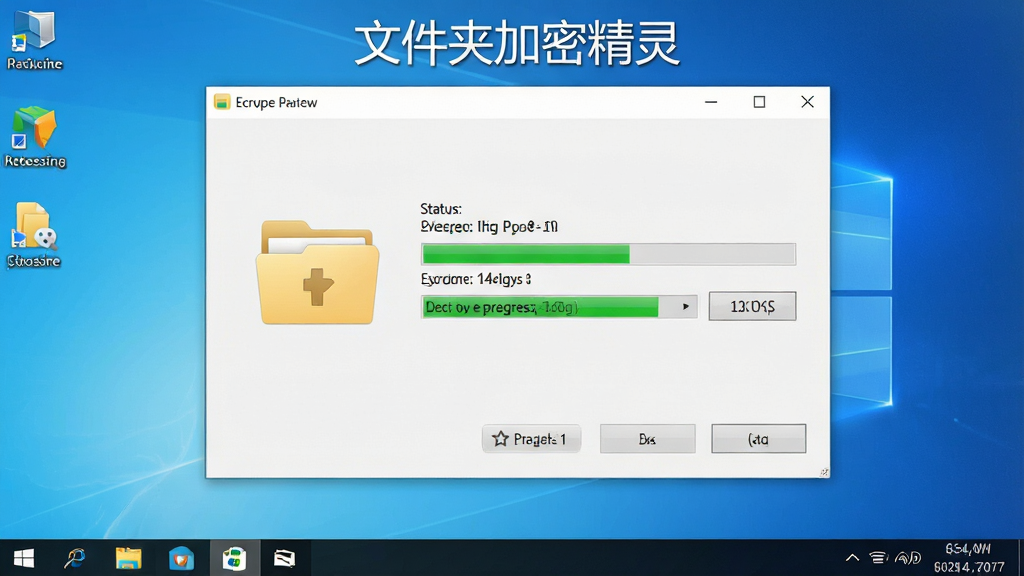Screen dimensions: 1024x576
Task: Select the active green app taskbar icon
Action: pyautogui.click(x=234, y=558)
